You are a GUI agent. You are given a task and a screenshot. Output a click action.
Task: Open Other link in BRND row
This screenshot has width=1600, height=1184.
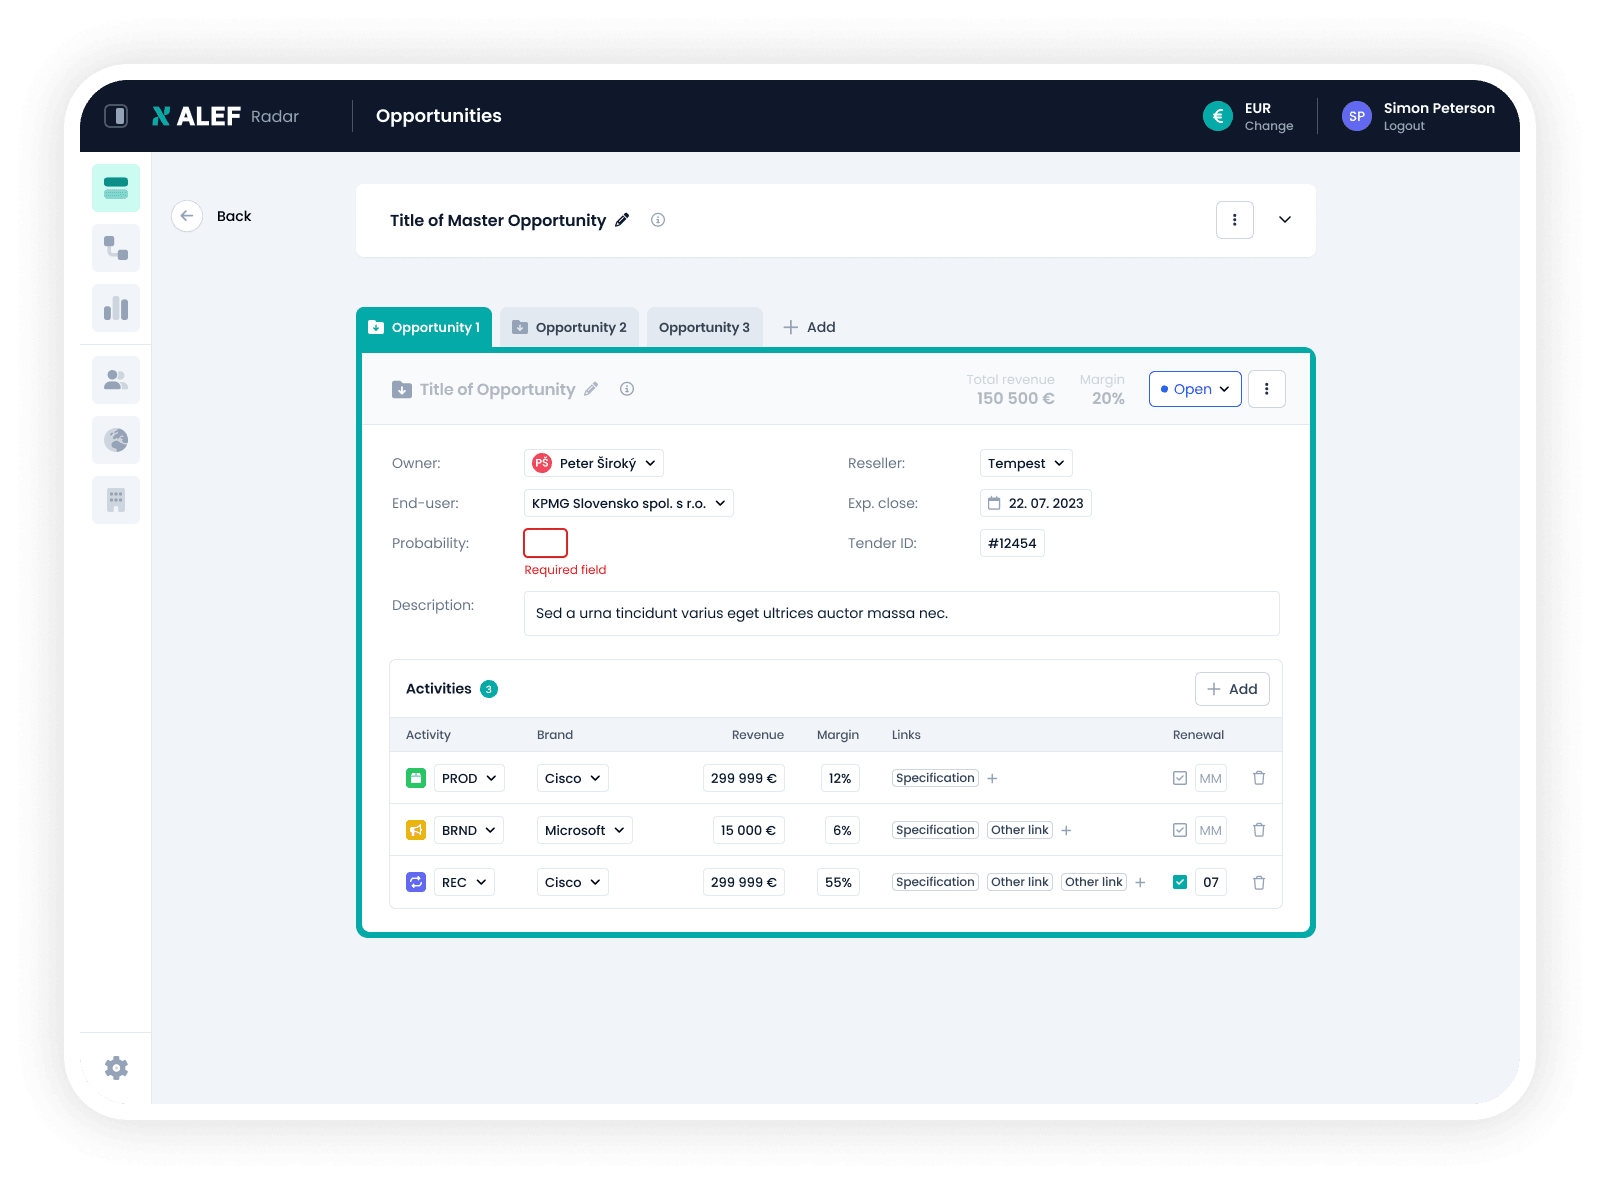coord(1020,830)
